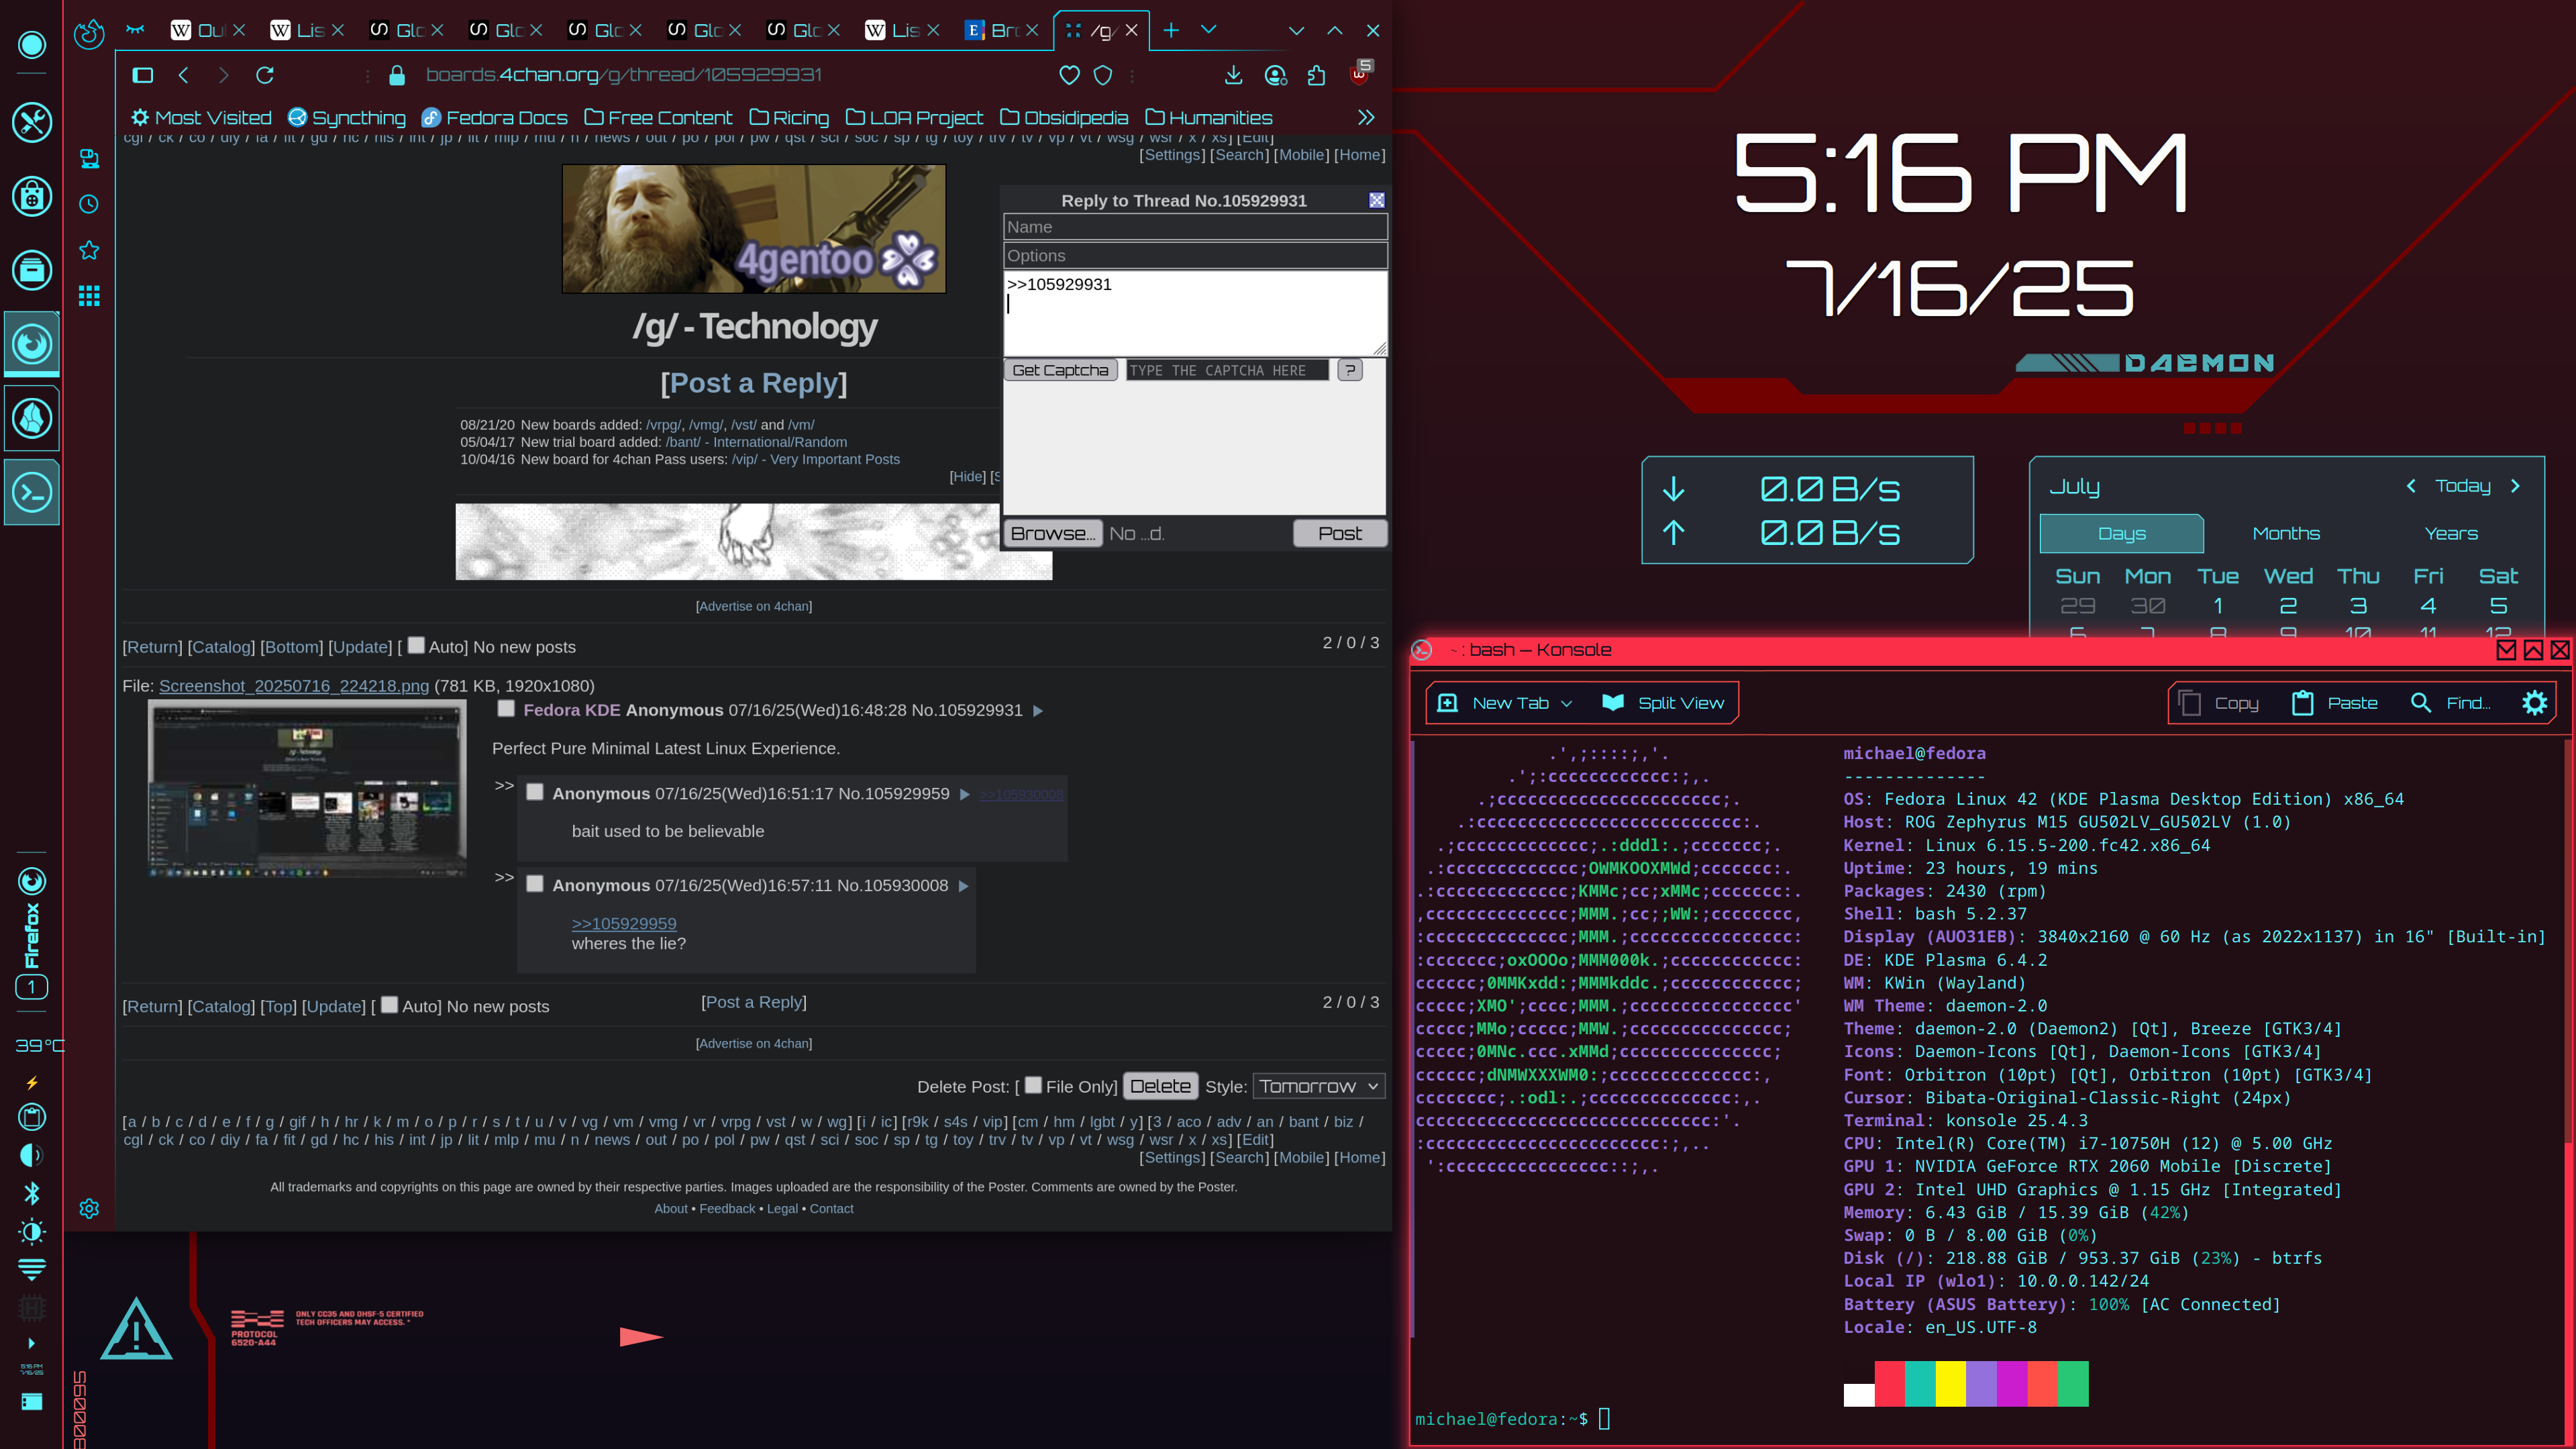Go to previous month in calendar widget

[x=2411, y=486]
